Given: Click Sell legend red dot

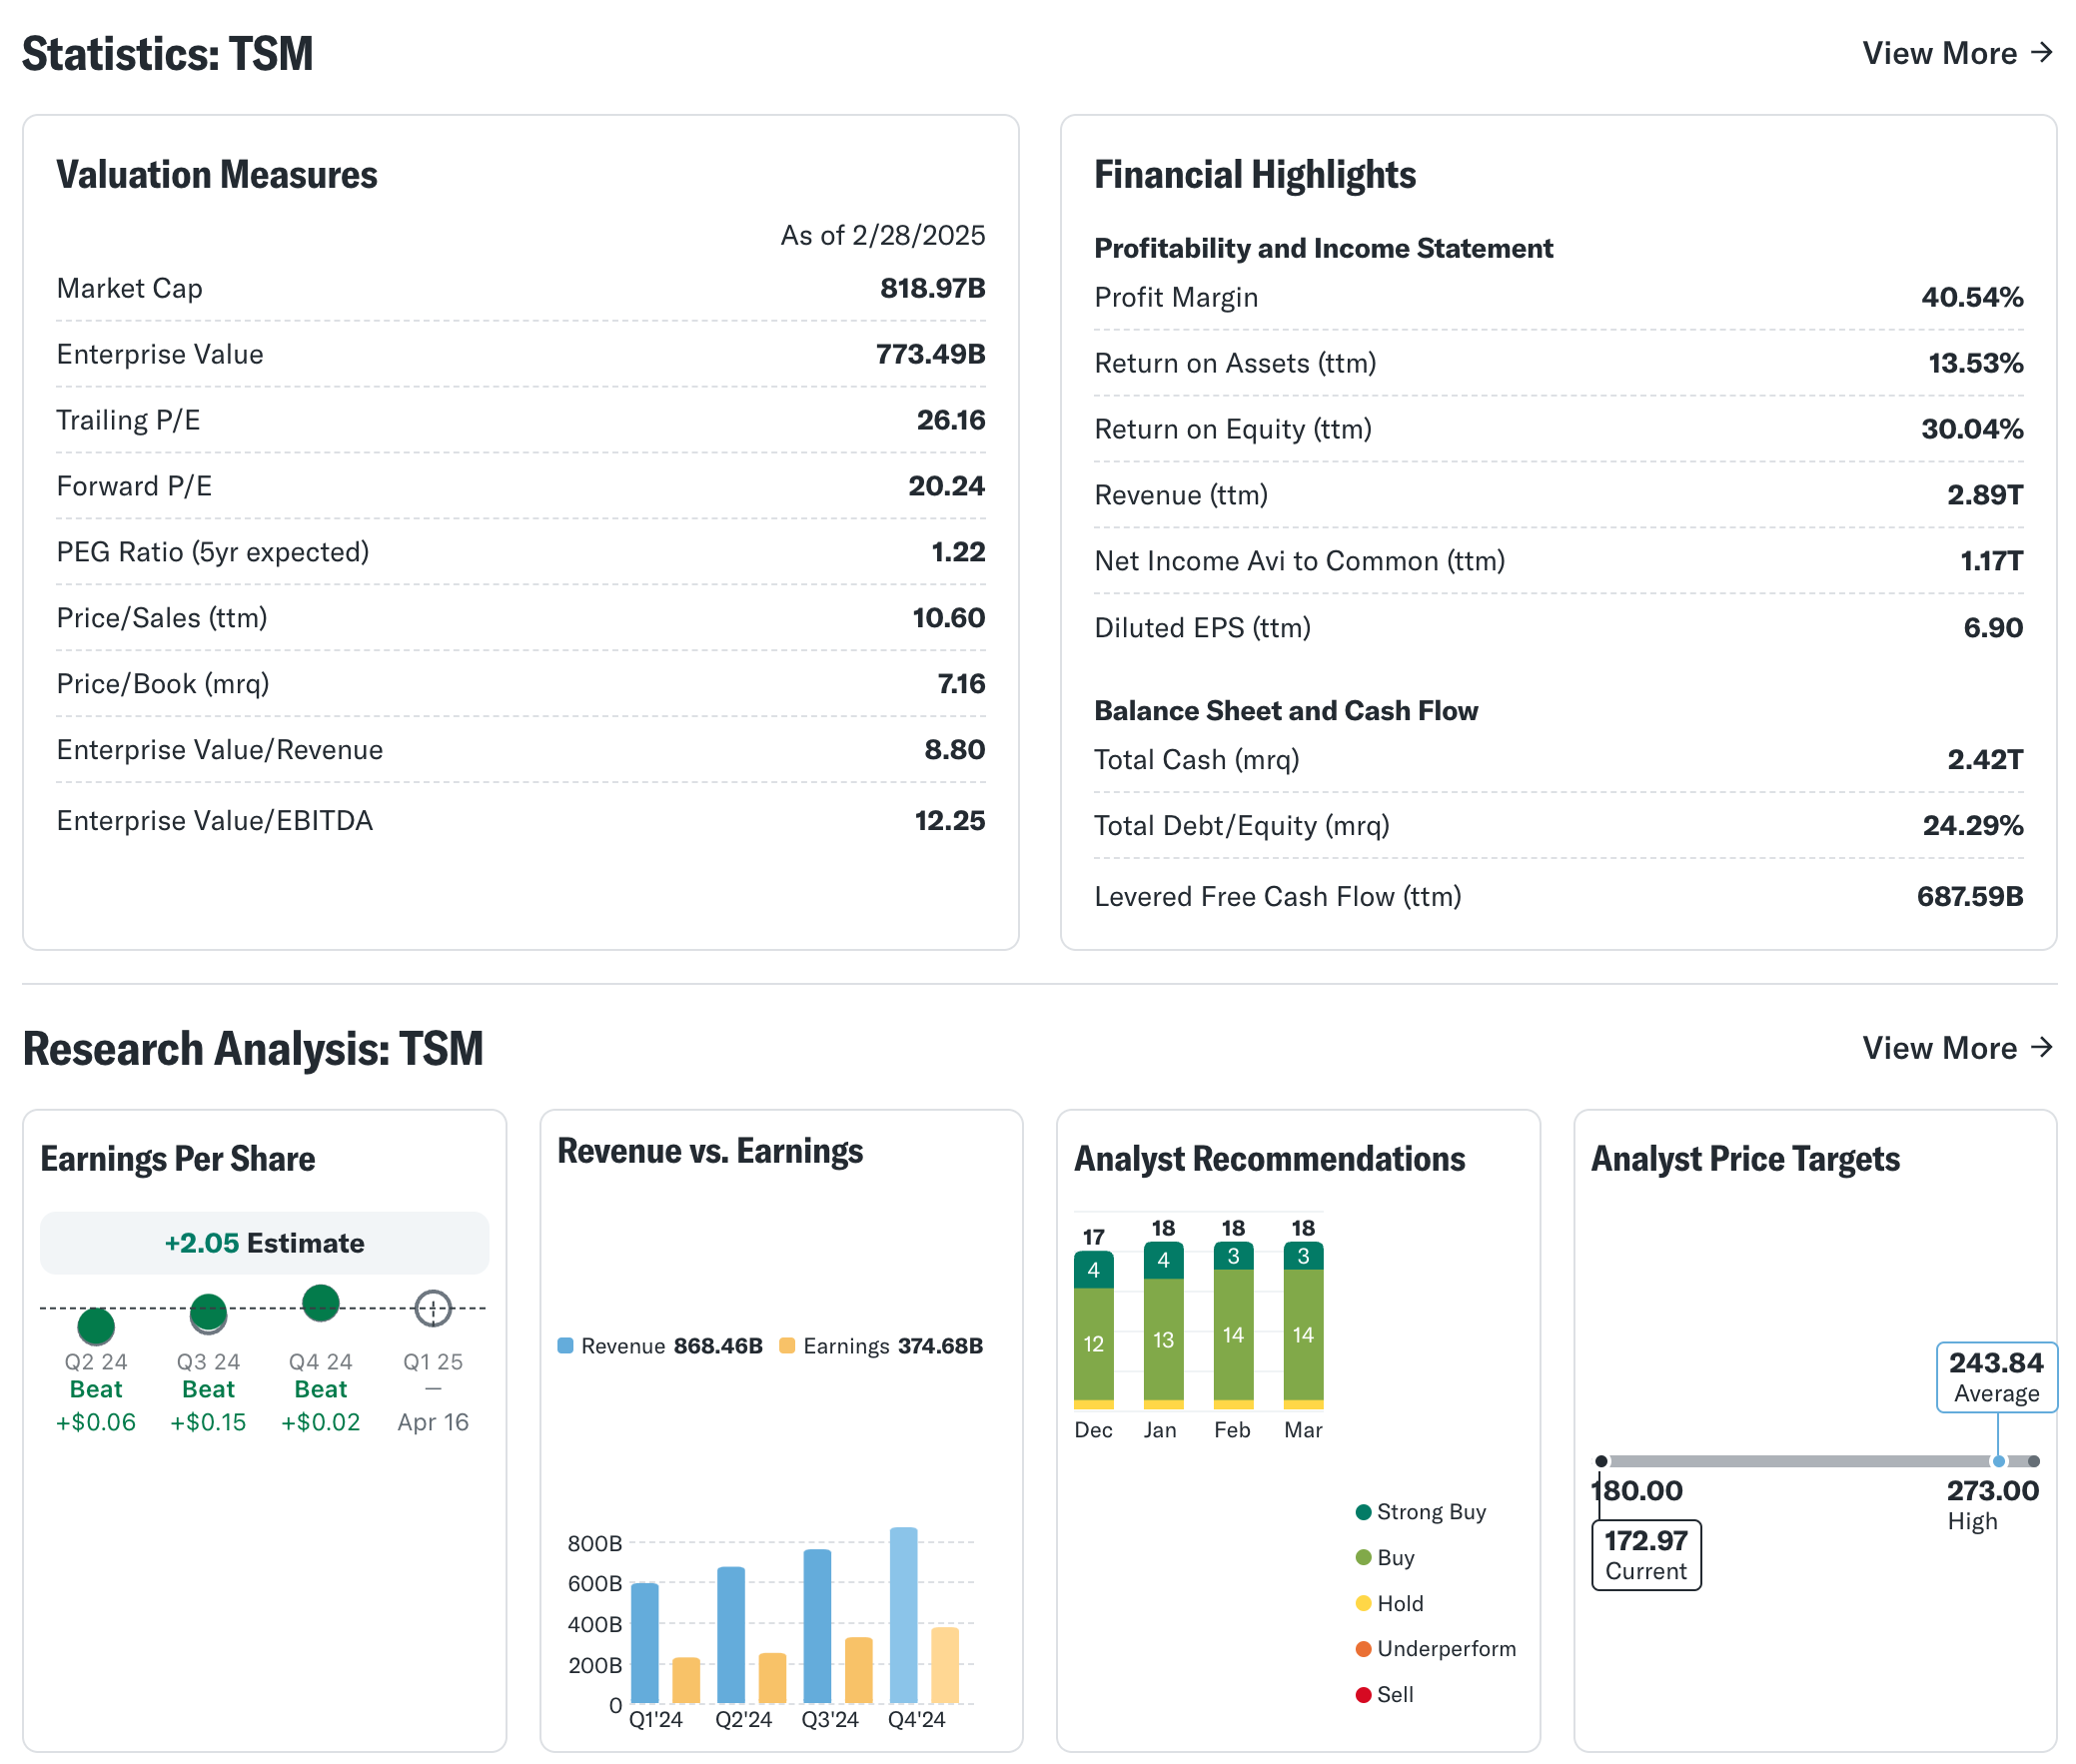Looking at the screenshot, I should [1363, 1694].
